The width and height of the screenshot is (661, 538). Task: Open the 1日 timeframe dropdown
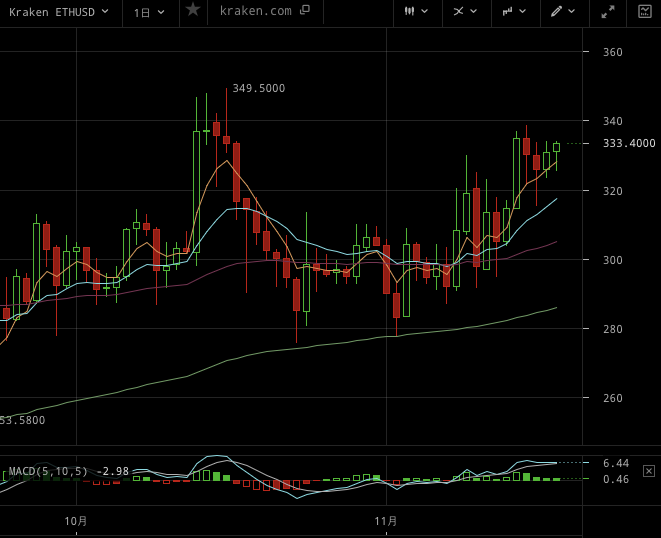[x=149, y=13]
